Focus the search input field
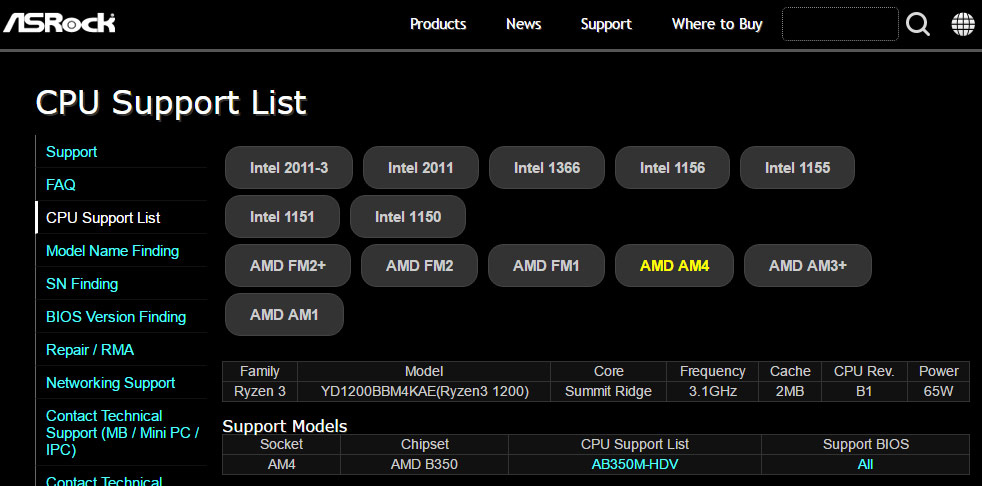Screen dimensions: 982x486 (x=840, y=24)
